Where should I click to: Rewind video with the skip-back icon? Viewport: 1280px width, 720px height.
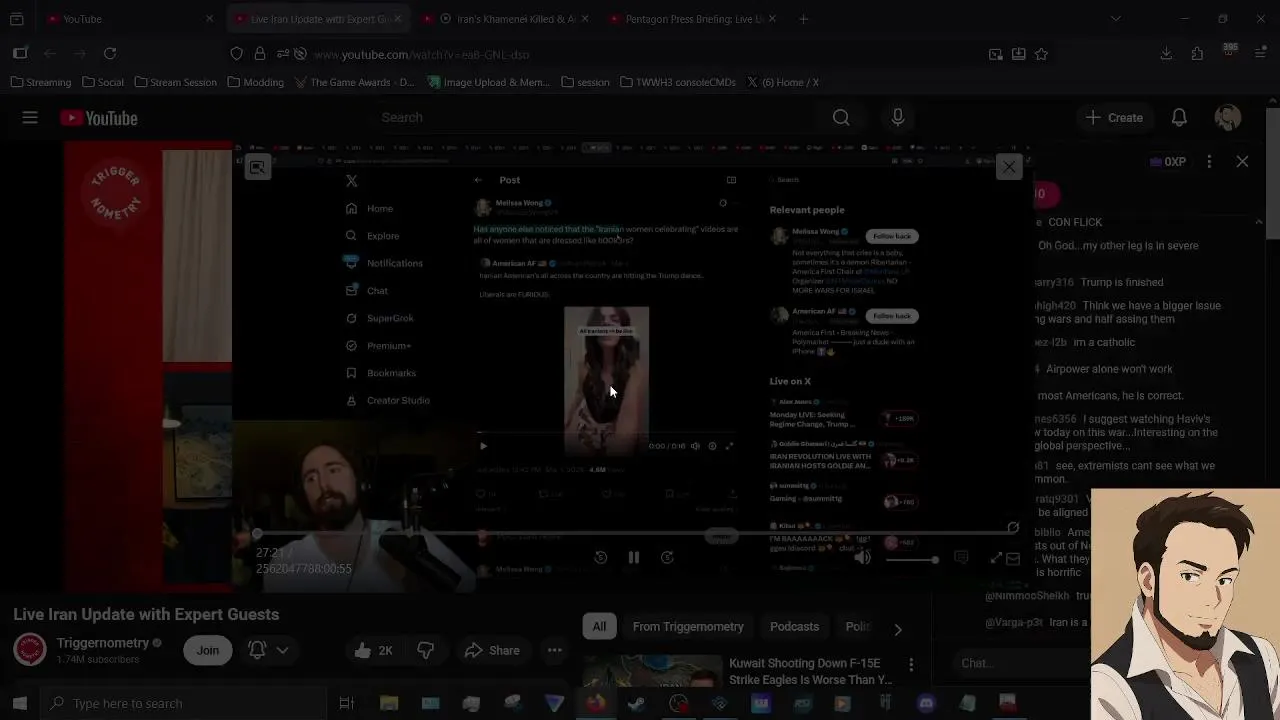[x=601, y=558]
